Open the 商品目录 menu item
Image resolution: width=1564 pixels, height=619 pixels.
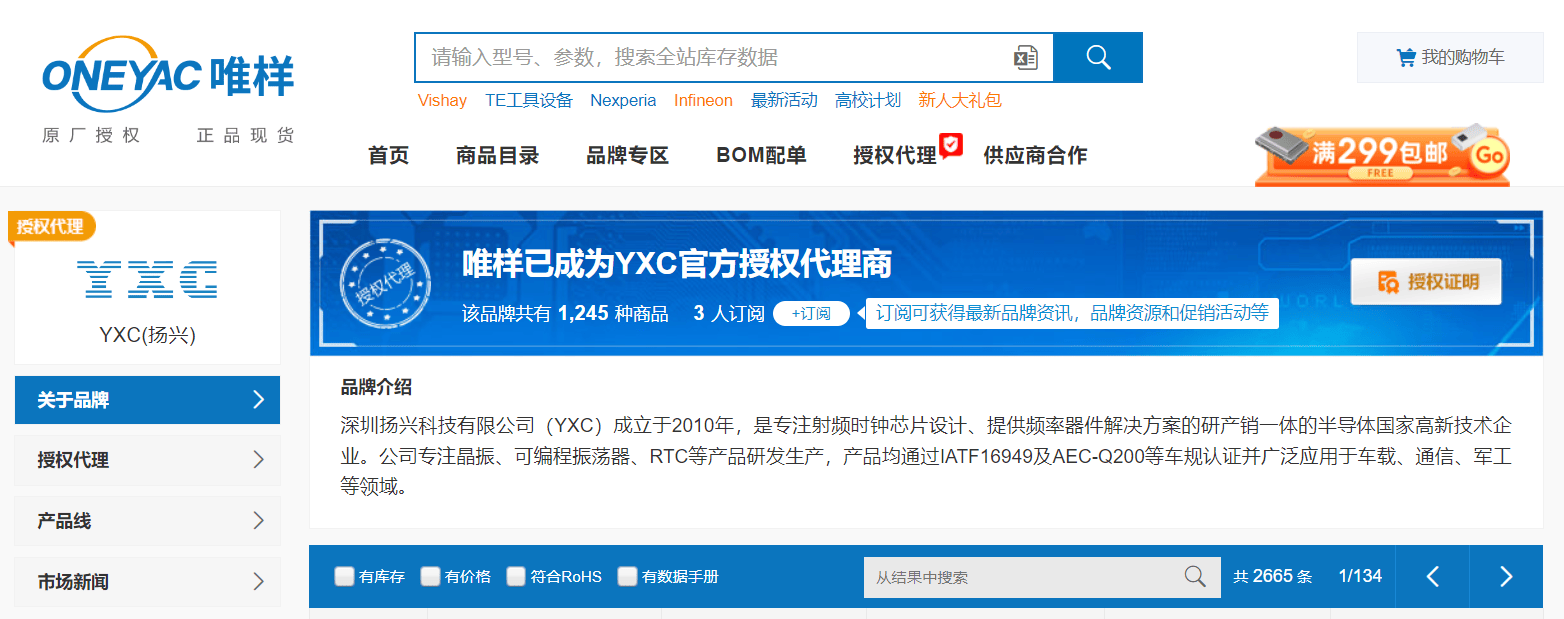click(x=497, y=155)
